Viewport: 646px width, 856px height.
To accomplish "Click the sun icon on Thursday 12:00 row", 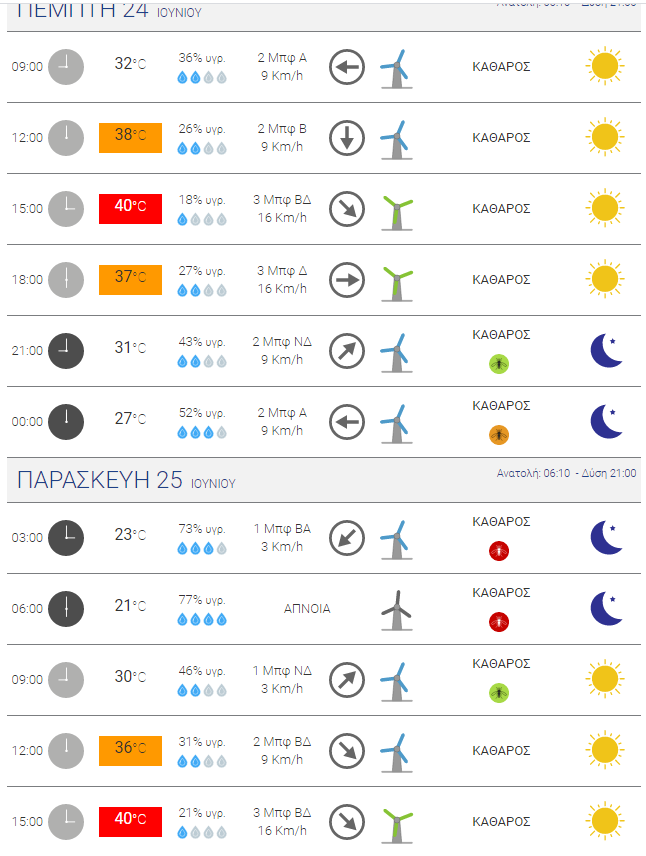I will coord(605,137).
